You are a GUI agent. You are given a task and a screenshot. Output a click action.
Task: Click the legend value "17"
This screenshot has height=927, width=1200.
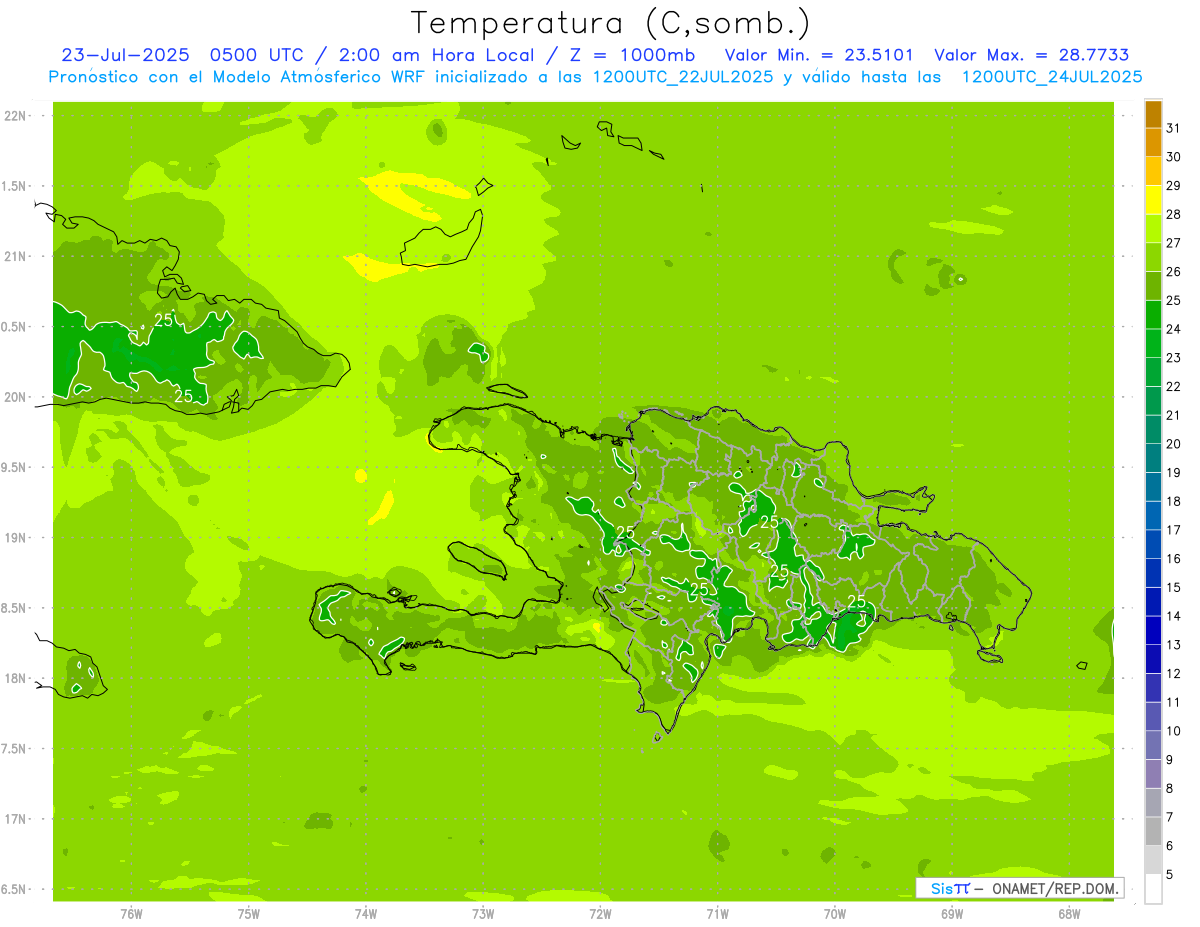coord(1173,530)
